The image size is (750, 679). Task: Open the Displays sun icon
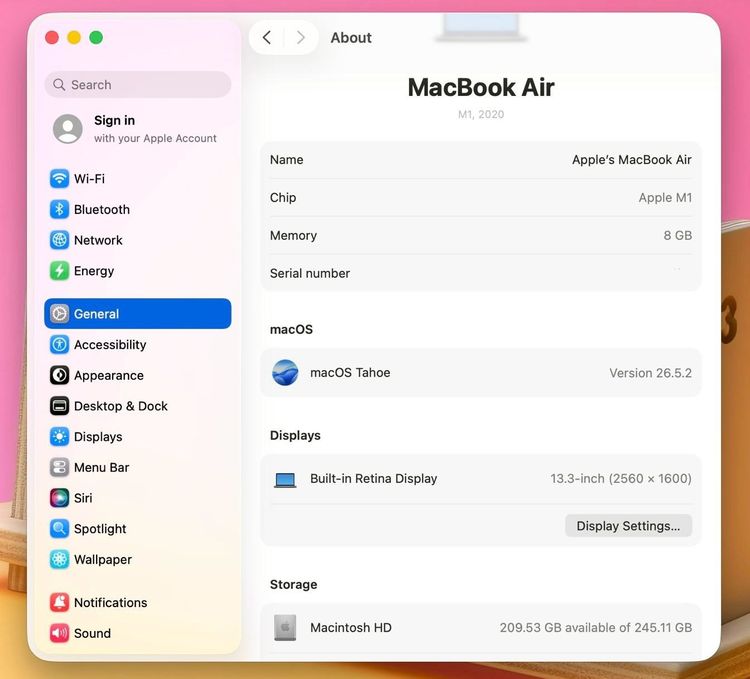coord(59,437)
